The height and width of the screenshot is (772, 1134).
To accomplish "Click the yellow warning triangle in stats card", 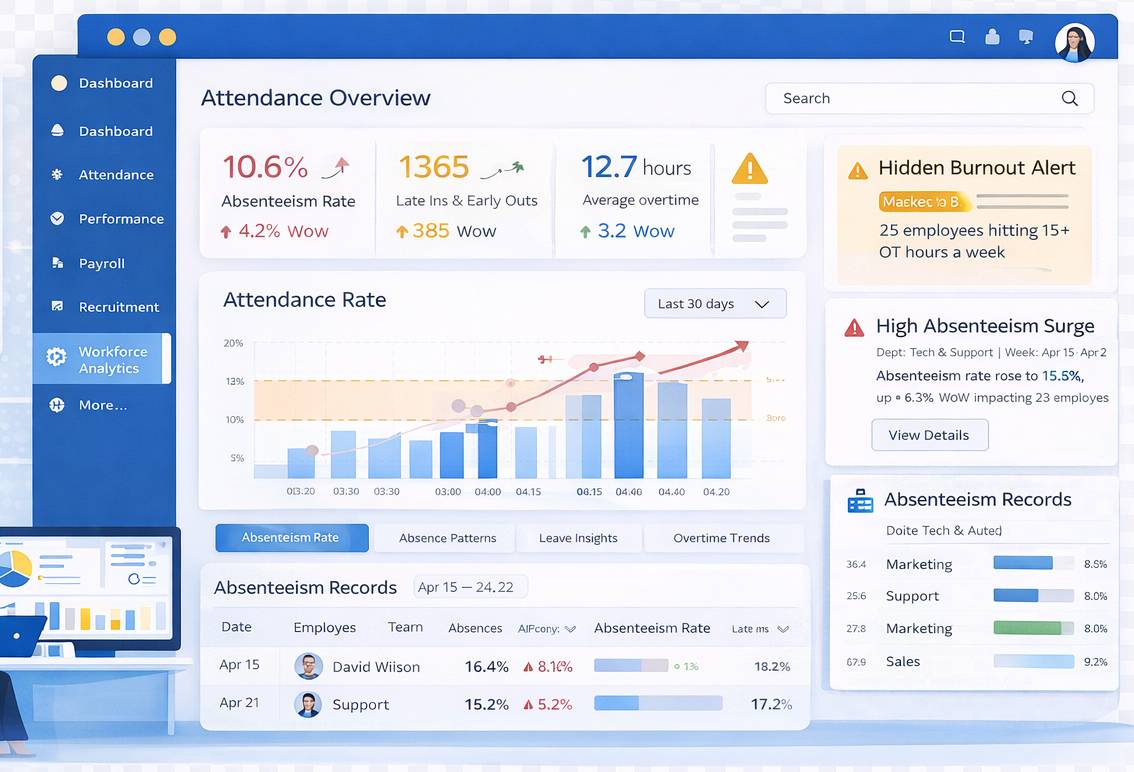I will (749, 169).
